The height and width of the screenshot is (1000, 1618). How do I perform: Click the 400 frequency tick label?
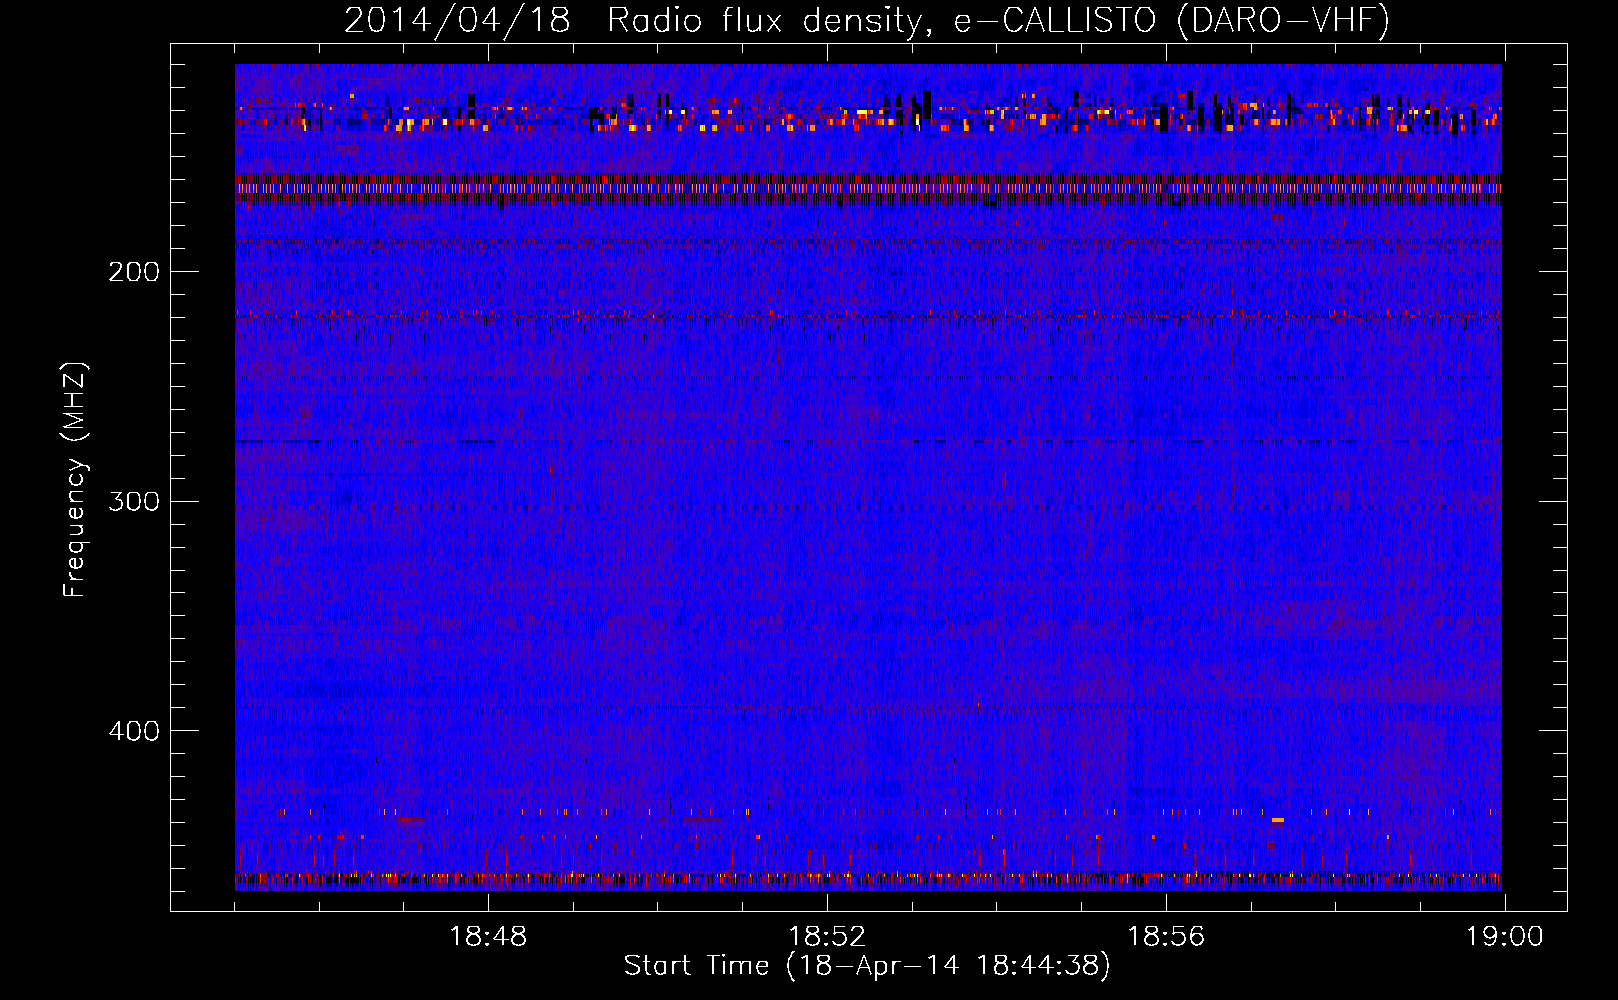(134, 731)
